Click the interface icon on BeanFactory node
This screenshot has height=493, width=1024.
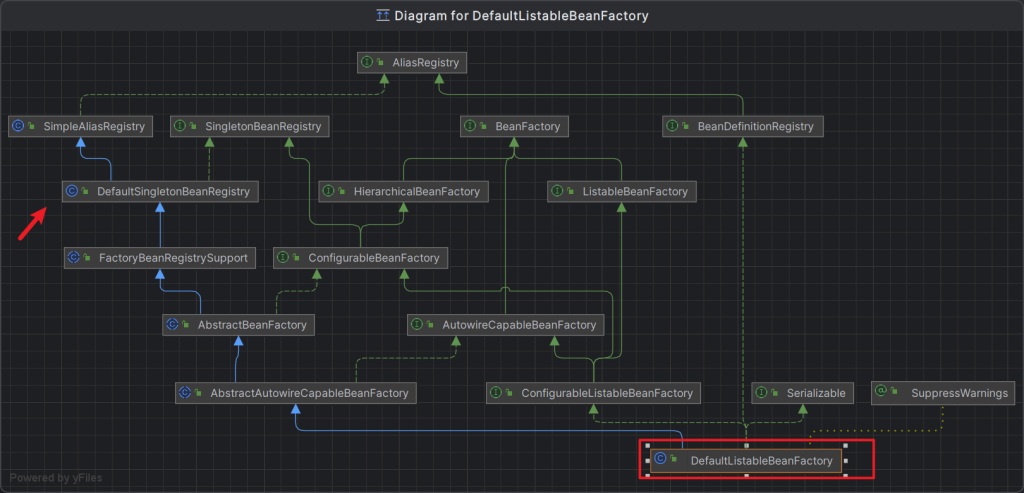(x=470, y=126)
